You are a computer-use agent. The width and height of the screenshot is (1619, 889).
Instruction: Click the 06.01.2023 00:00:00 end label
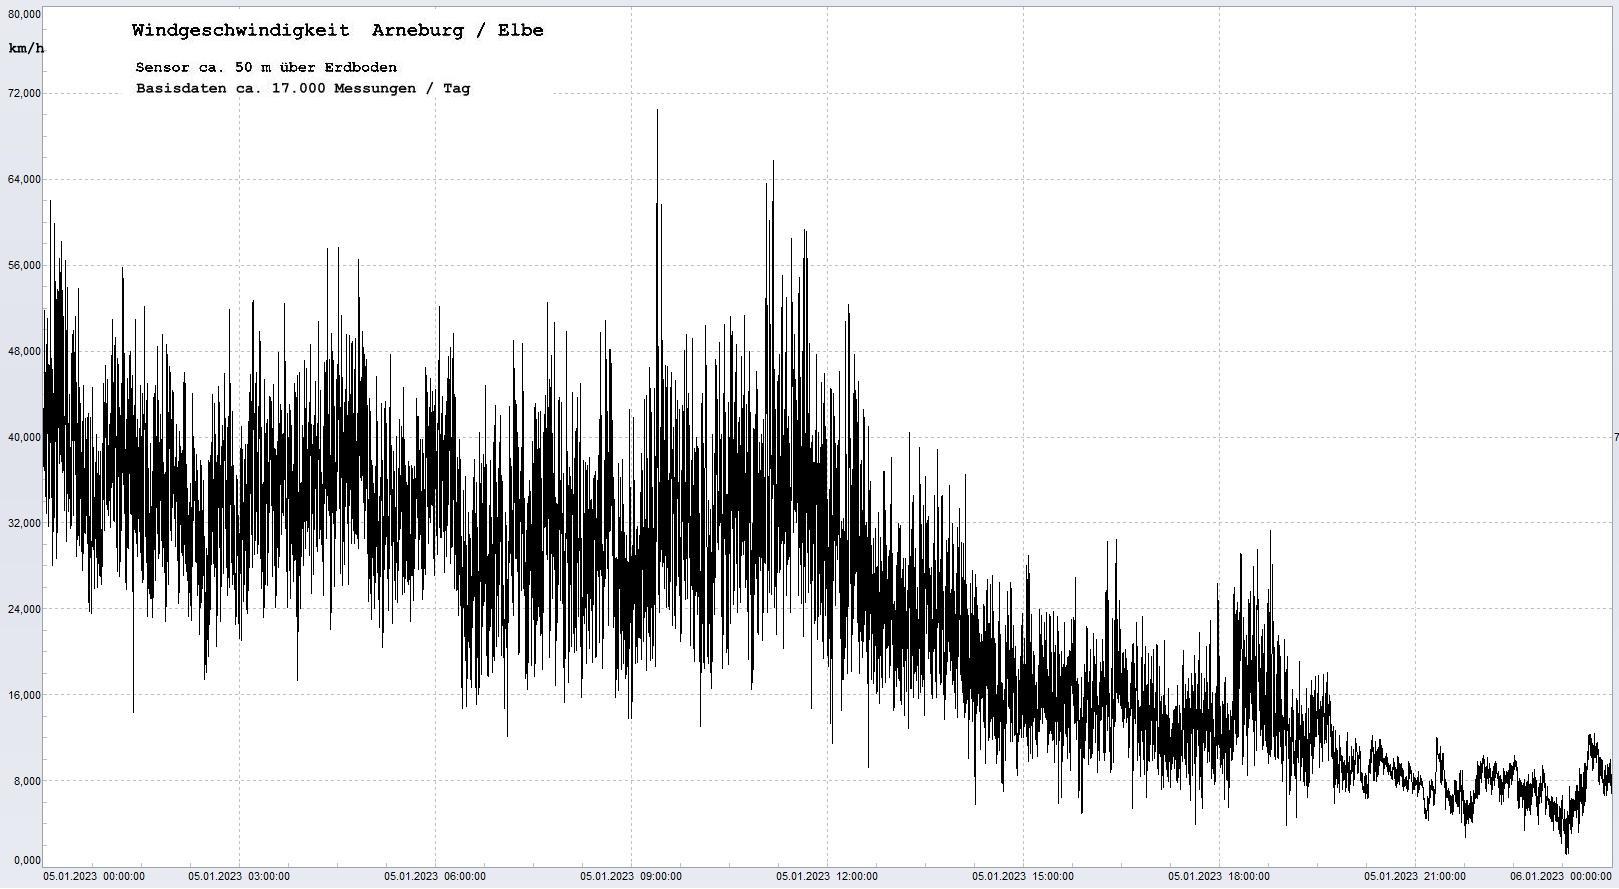[x=1560, y=877]
